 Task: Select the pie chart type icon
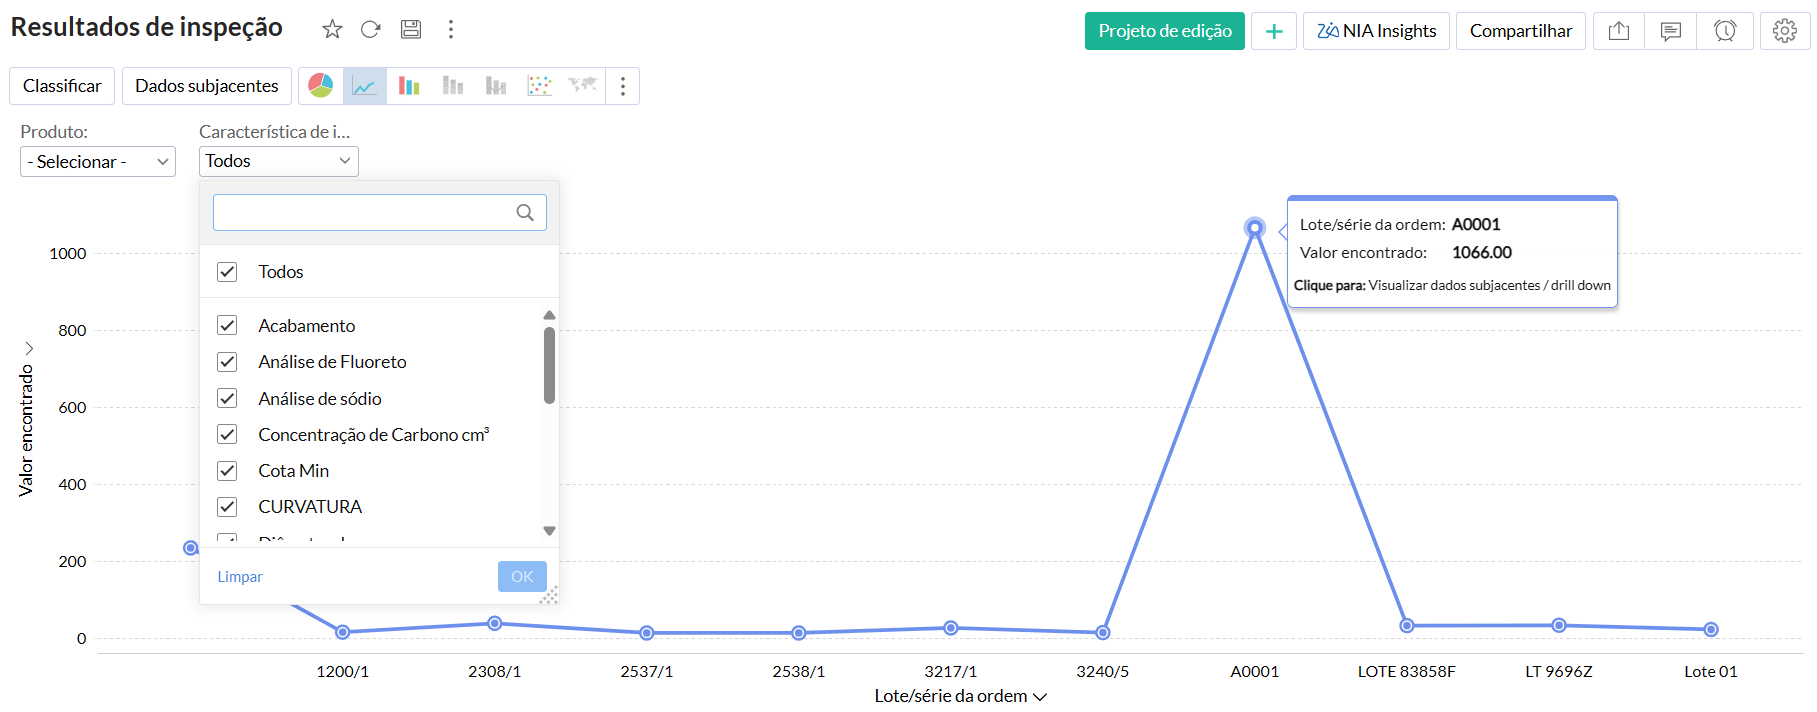click(321, 86)
